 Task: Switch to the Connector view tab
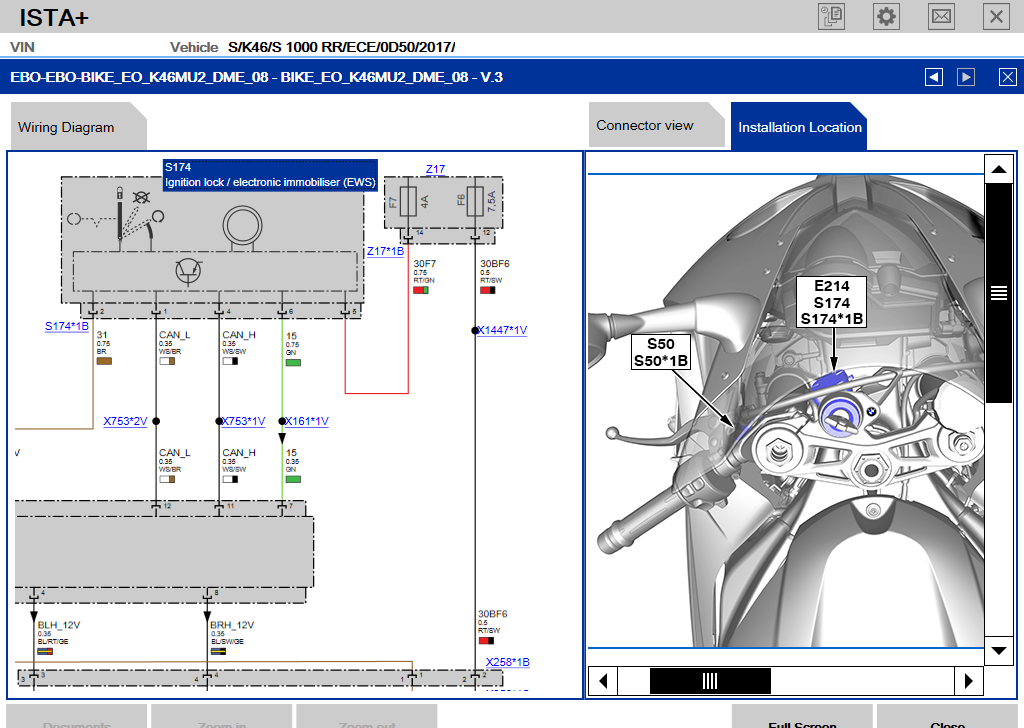pyautogui.click(x=645, y=125)
